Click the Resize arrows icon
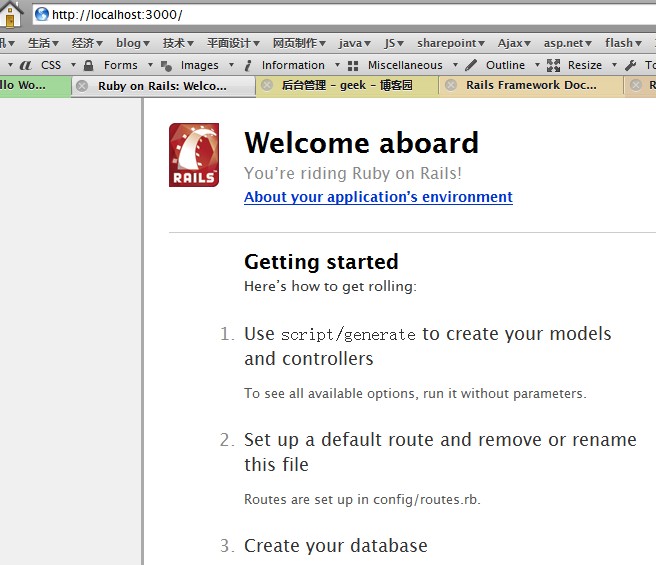The height and width of the screenshot is (565, 656). [553, 65]
